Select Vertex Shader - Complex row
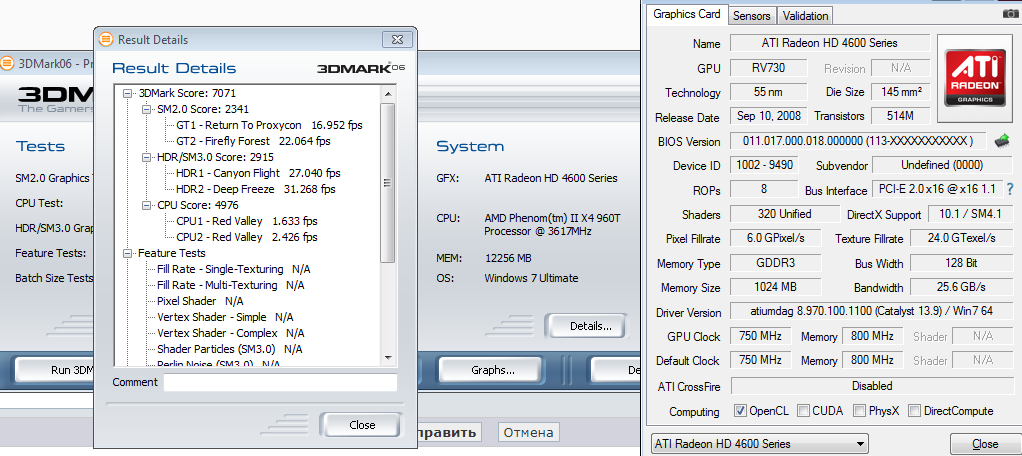This screenshot has height=456, width=1022. [230, 333]
